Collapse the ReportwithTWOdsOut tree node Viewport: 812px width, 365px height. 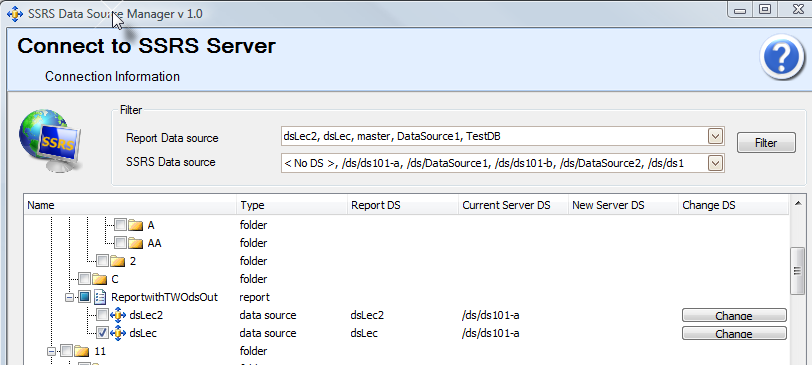pyautogui.click(x=69, y=297)
